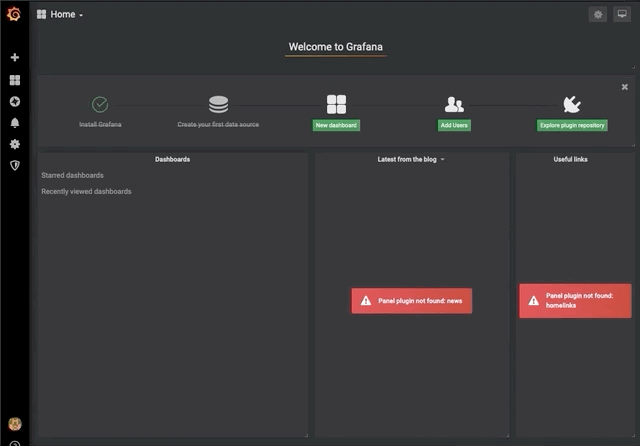The width and height of the screenshot is (640, 446).
Task: Click 'Panel plugin not found: news' message
Action: click(420, 301)
